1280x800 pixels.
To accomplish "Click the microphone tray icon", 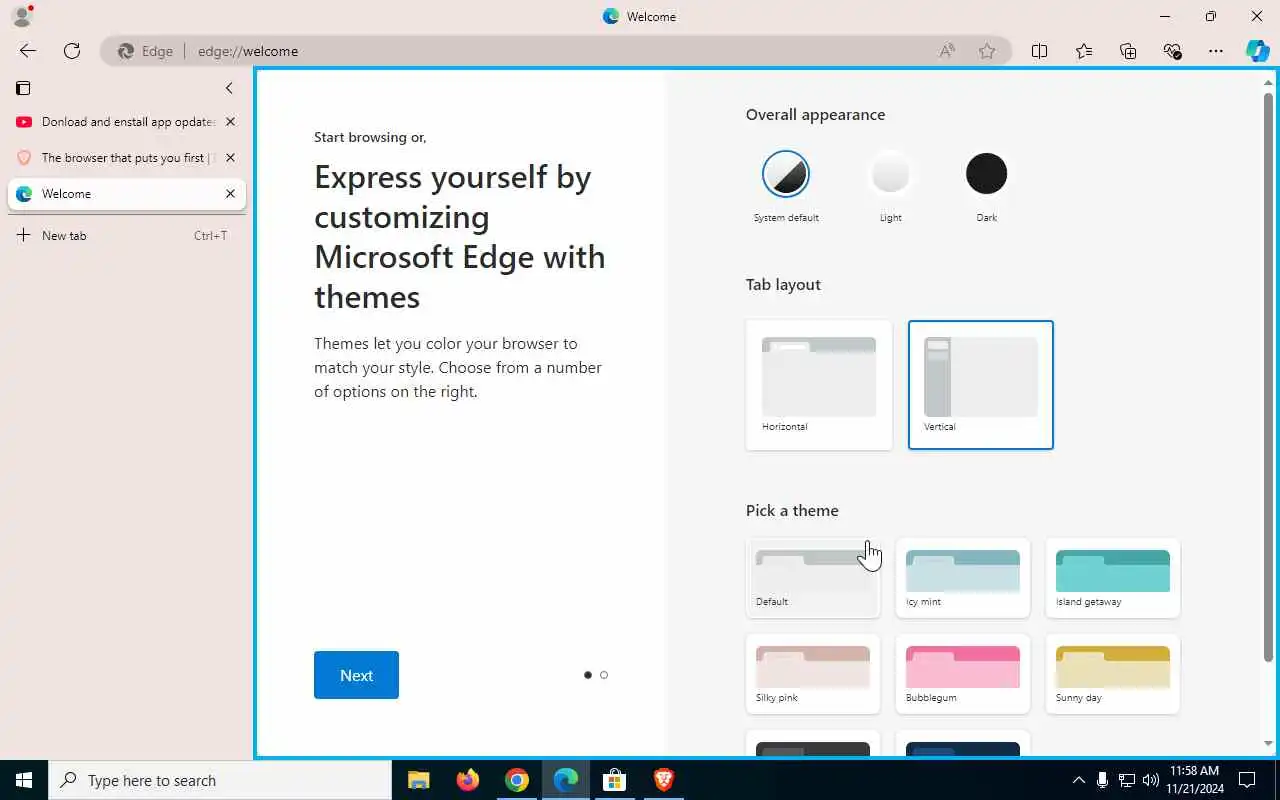I will coord(1102,780).
